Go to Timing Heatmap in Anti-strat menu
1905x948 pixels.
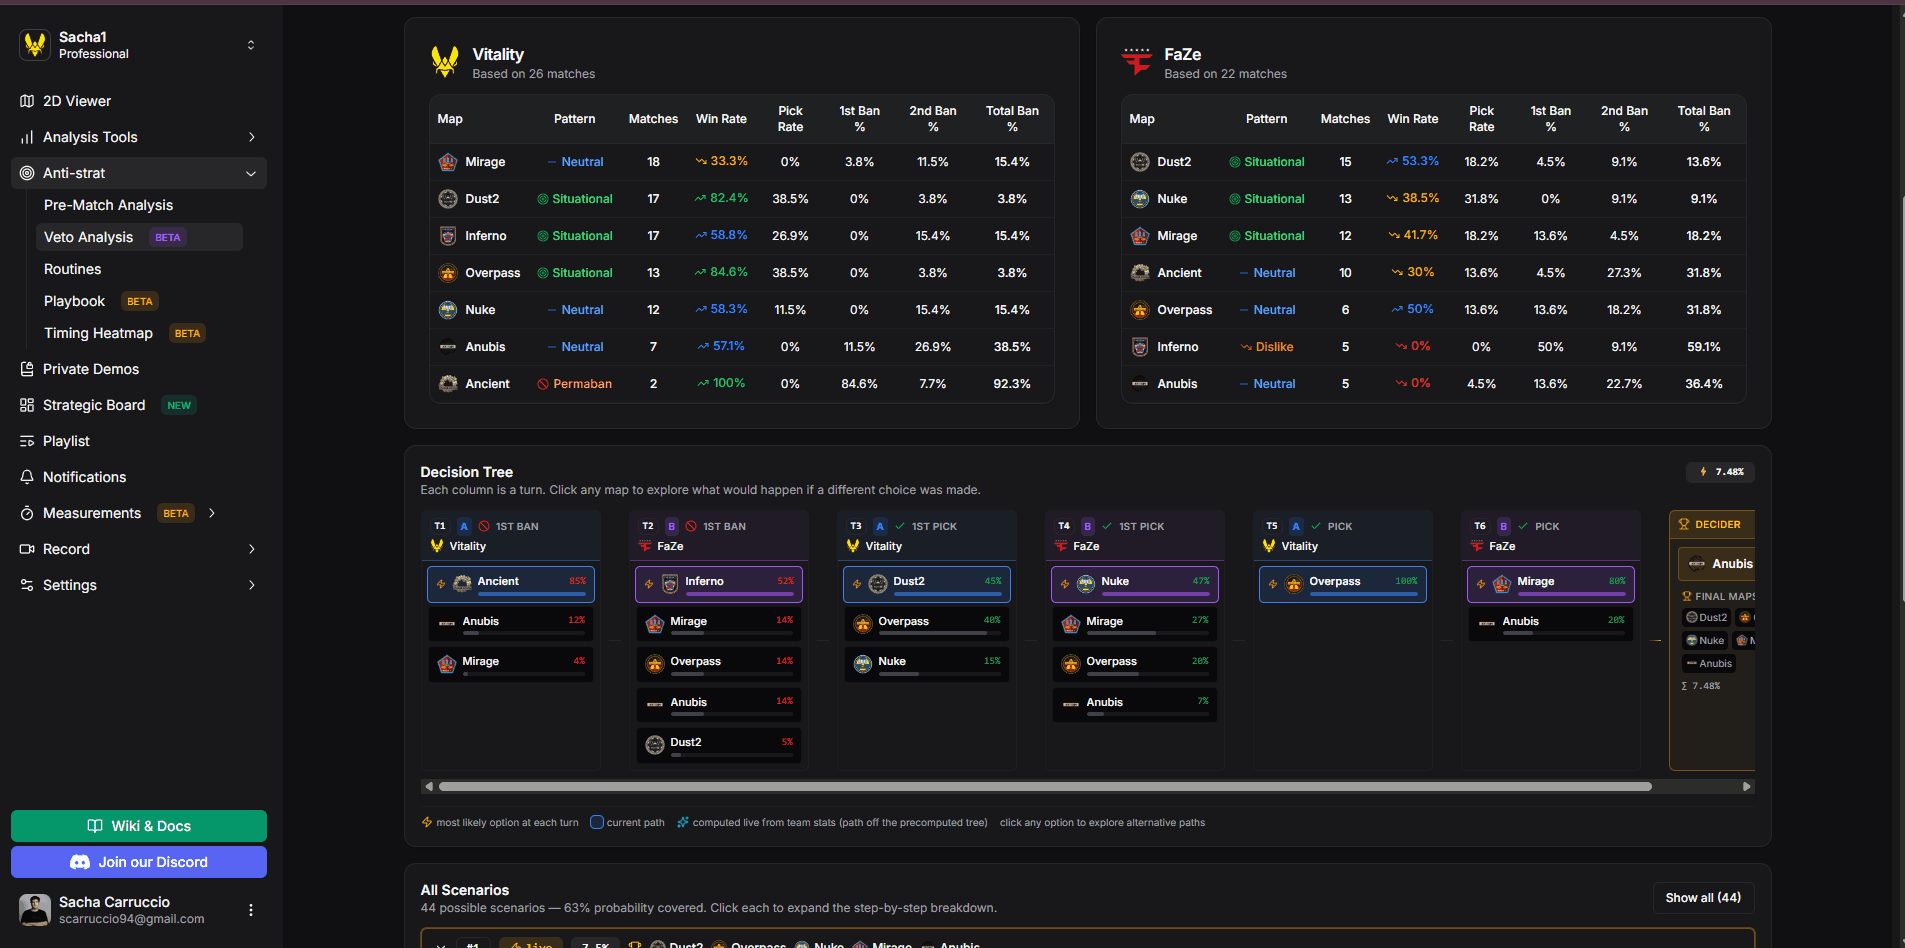pos(98,333)
